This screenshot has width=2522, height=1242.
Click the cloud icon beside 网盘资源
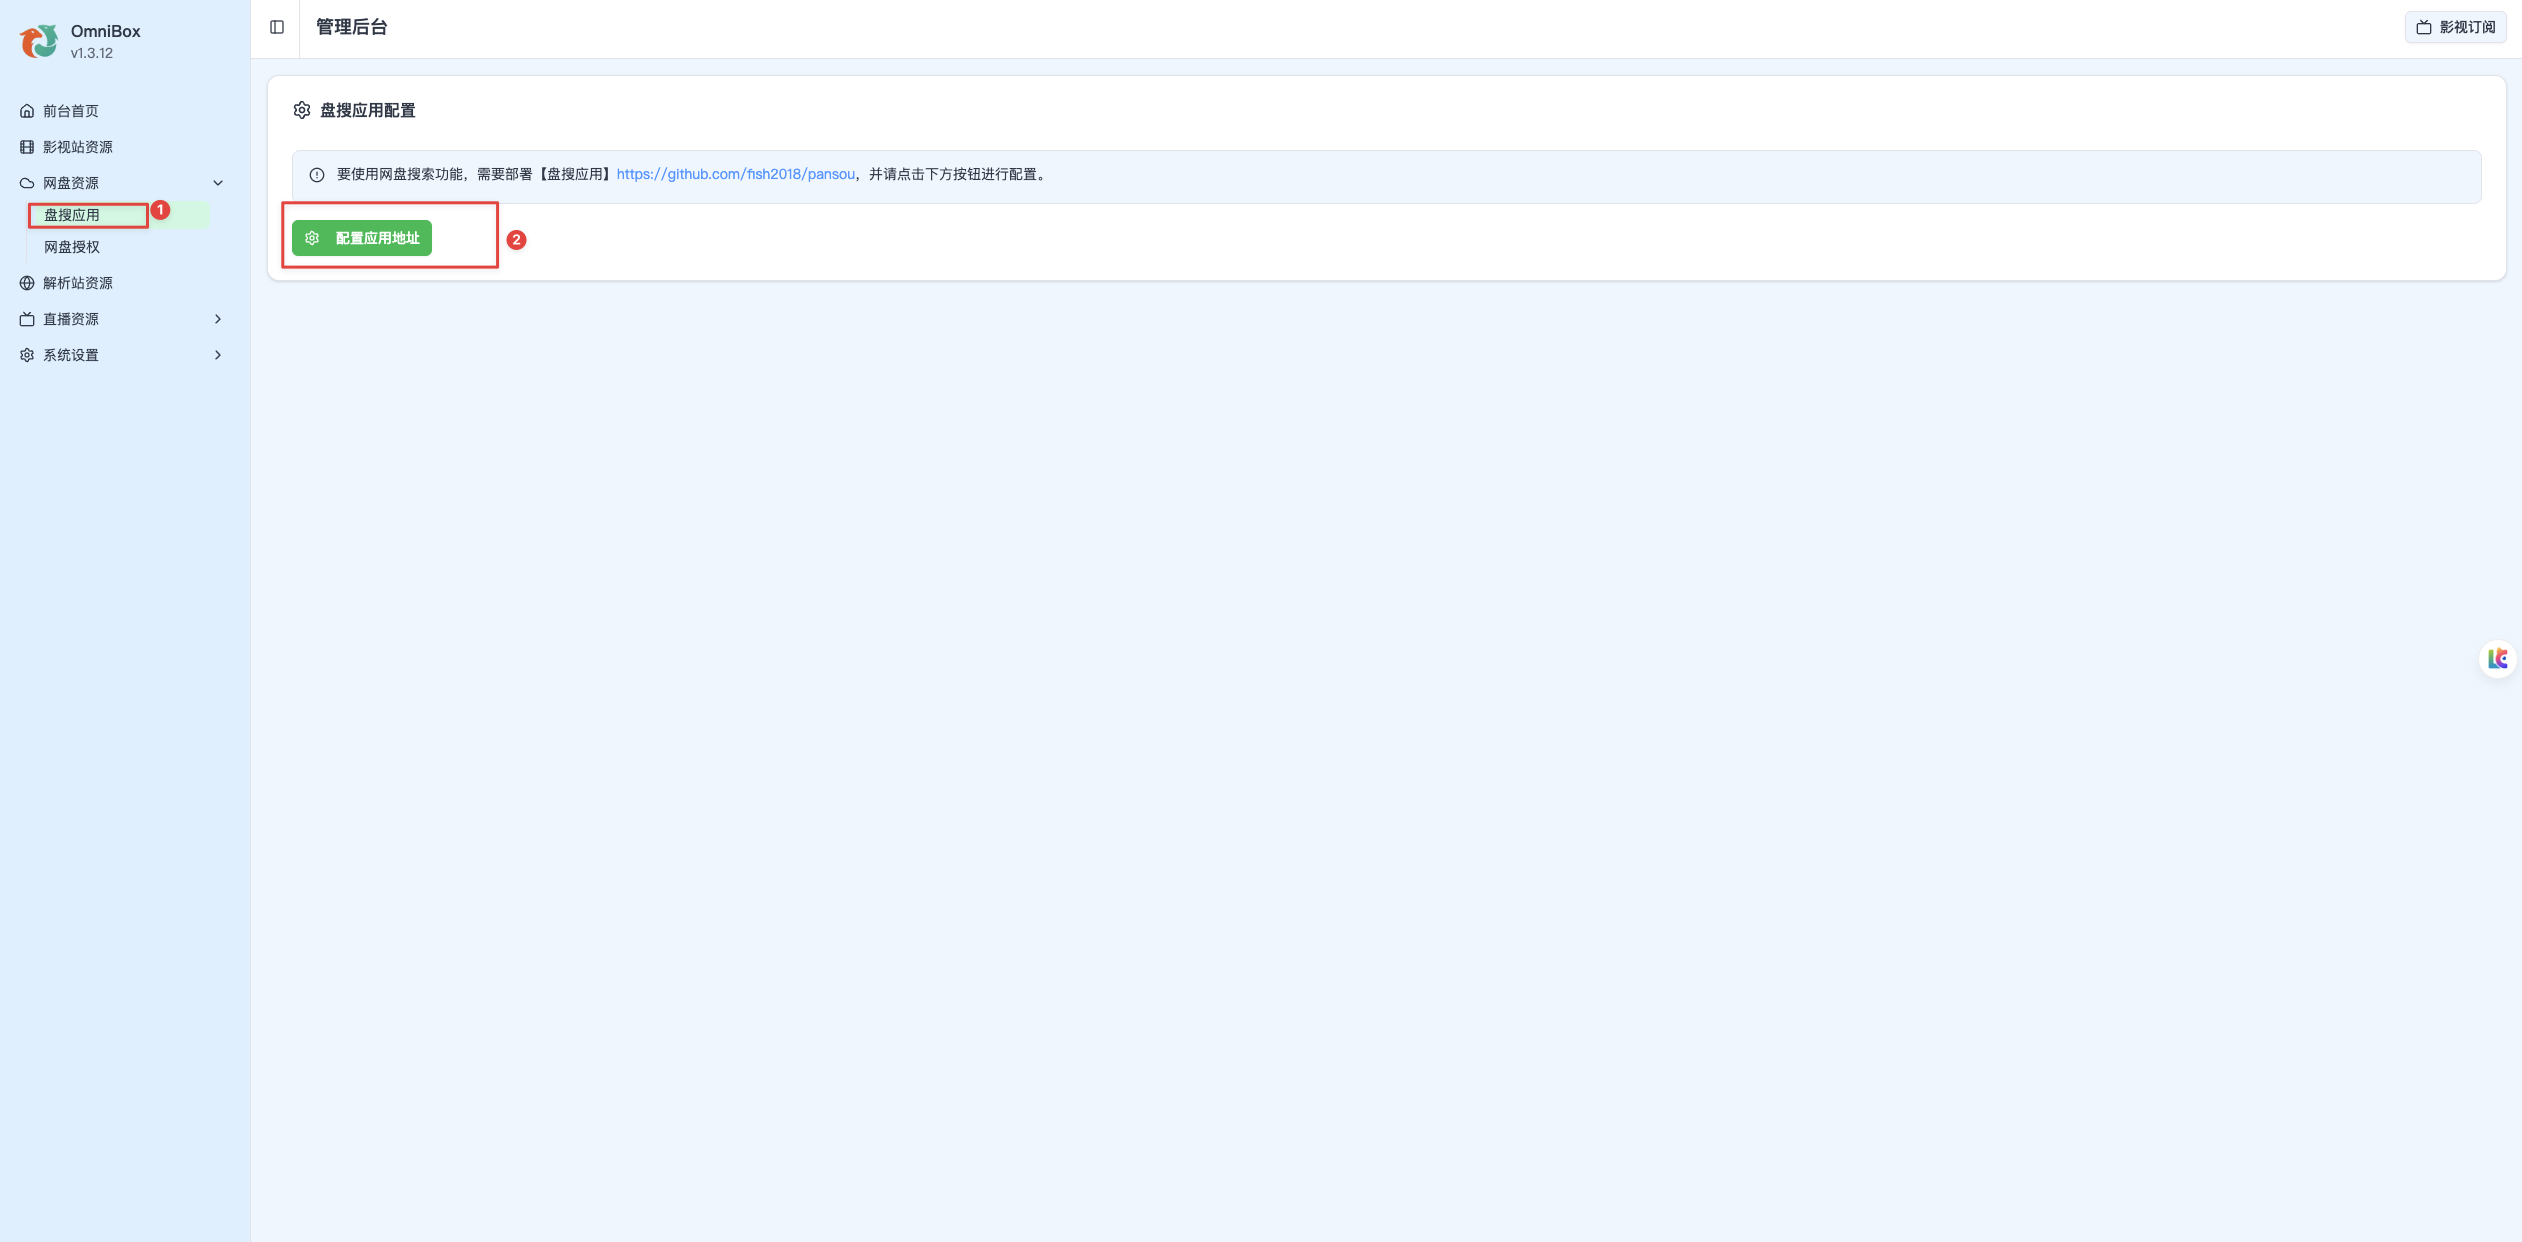pos(27,183)
